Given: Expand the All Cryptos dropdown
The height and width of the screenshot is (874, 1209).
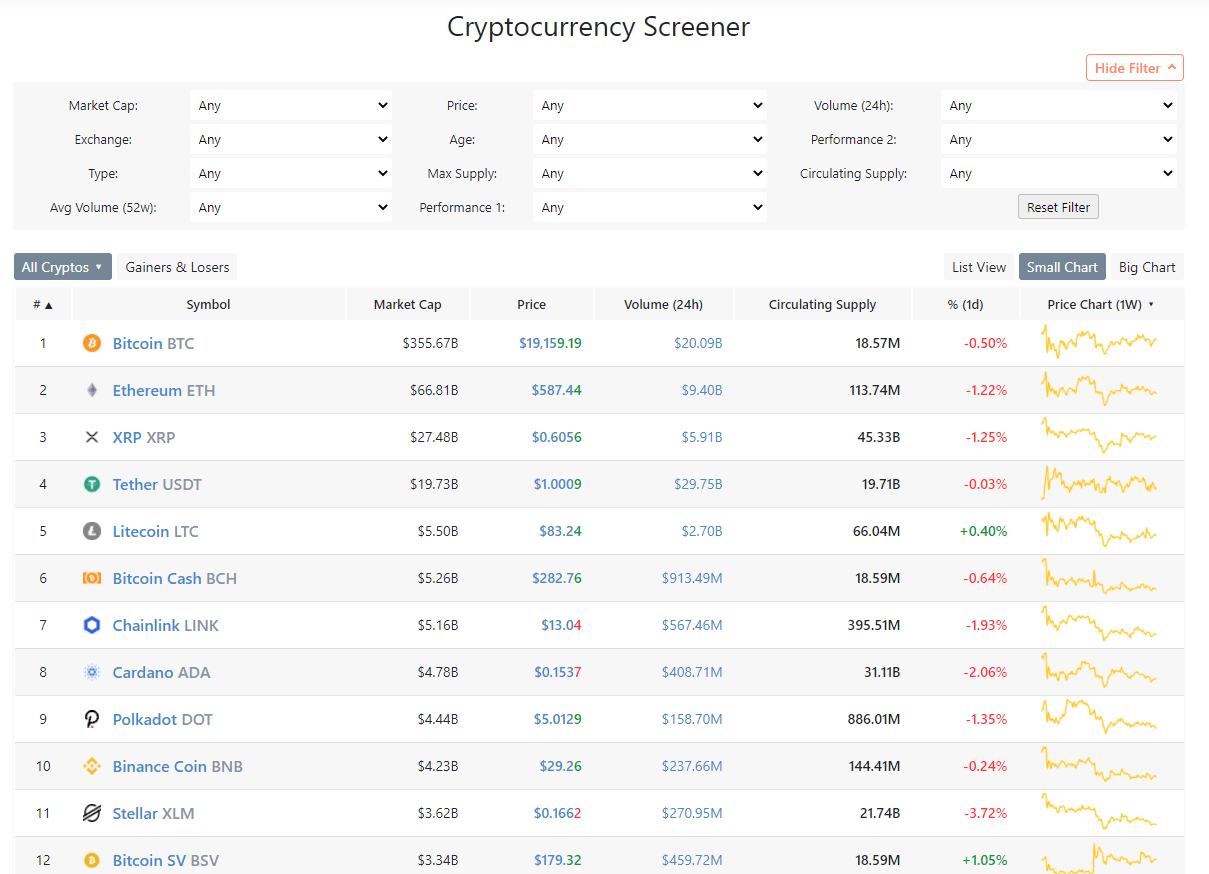Looking at the screenshot, I should tap(63, 267).
